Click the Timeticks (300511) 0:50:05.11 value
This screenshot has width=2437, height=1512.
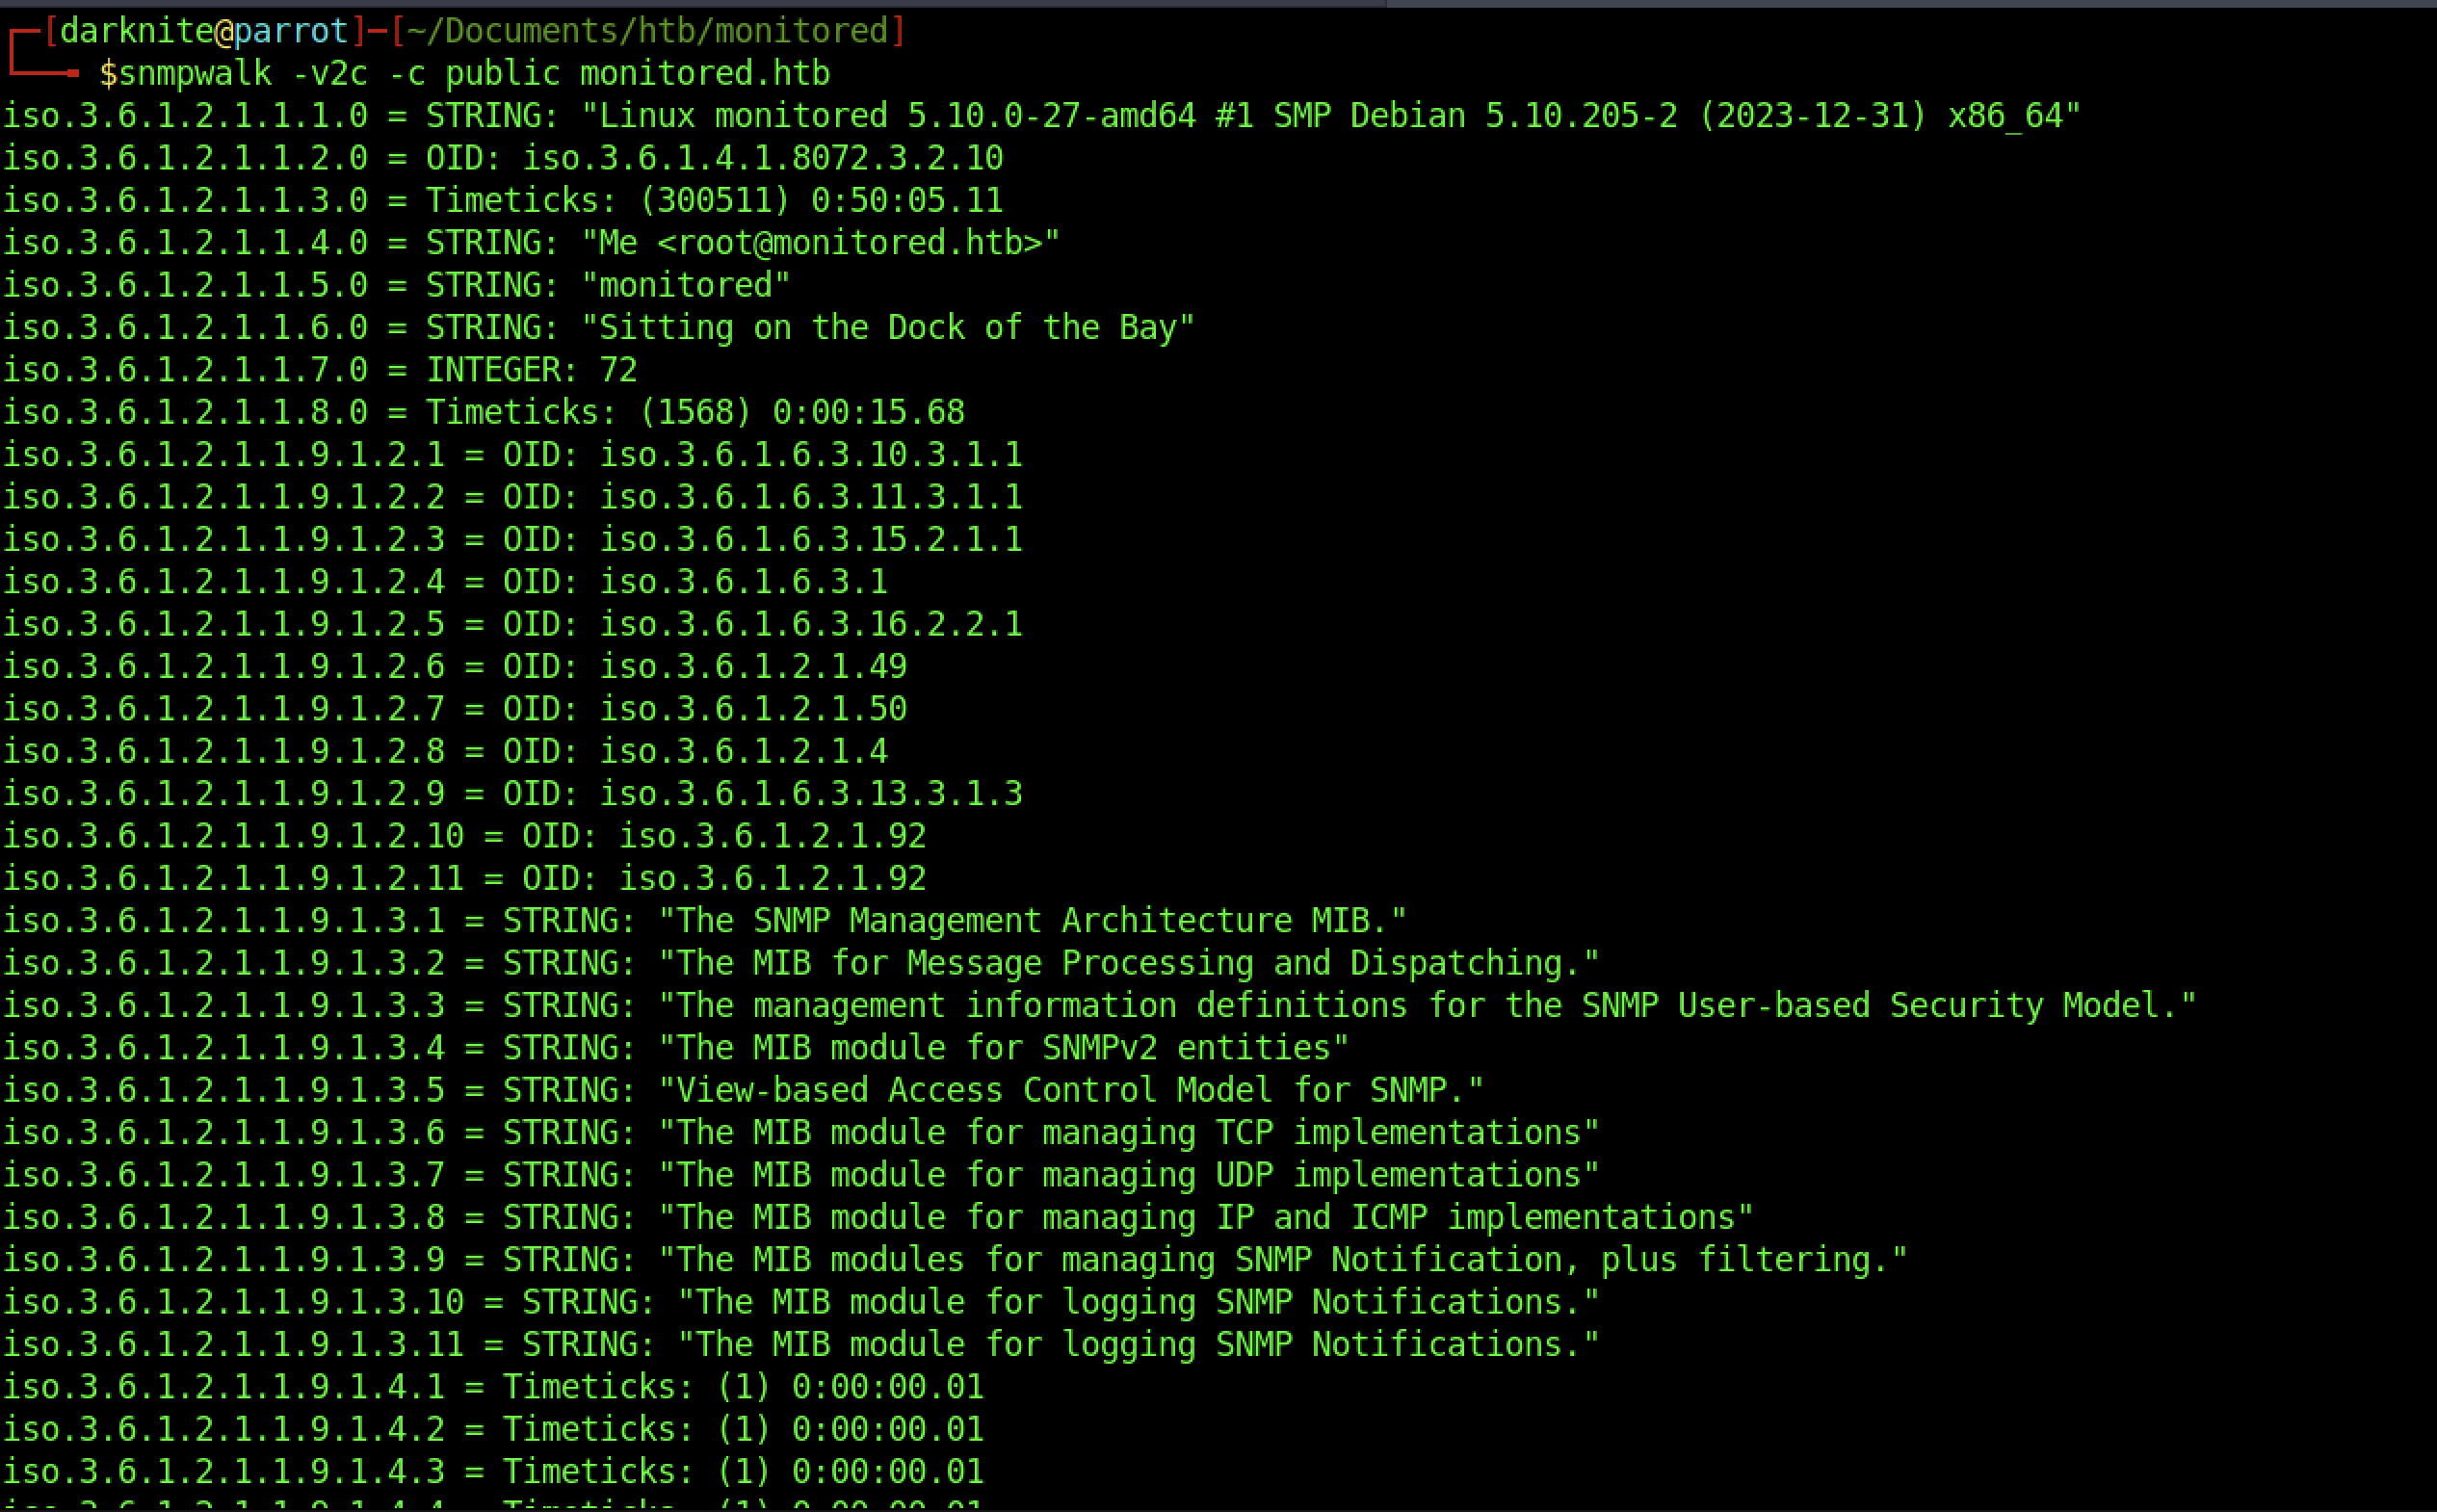820,201
